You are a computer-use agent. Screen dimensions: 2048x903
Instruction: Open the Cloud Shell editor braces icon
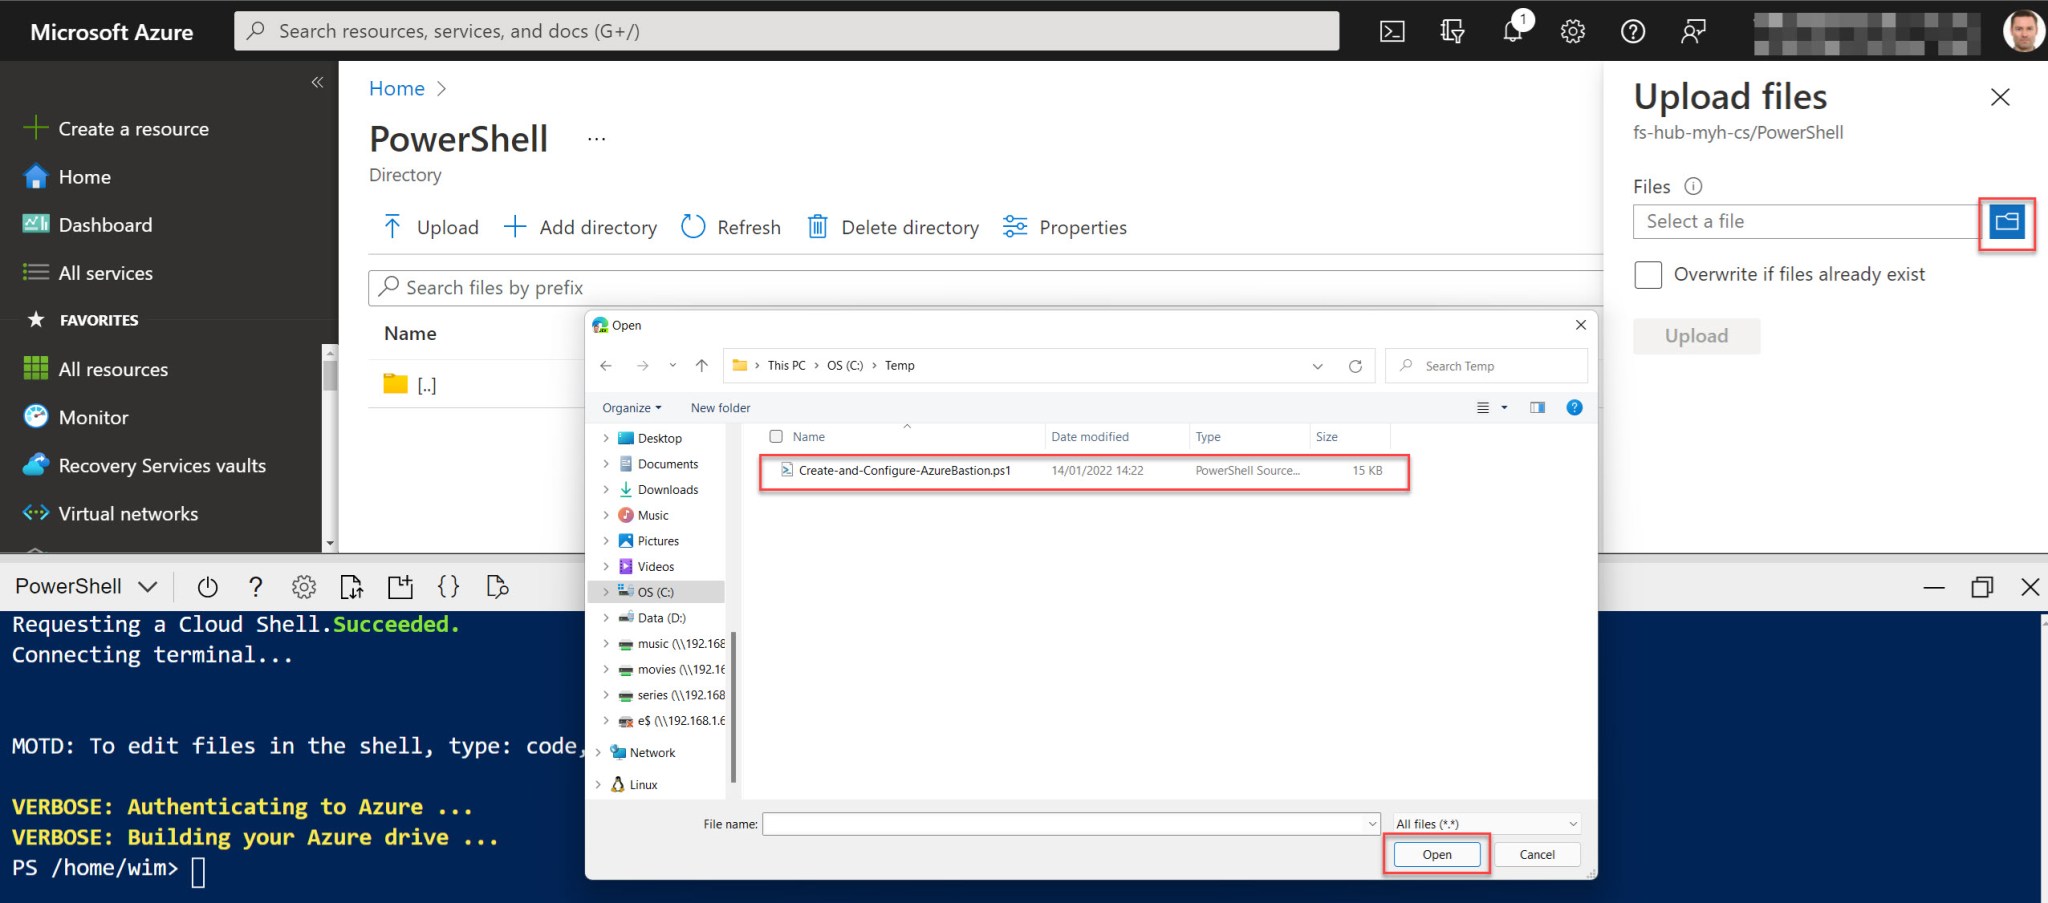click(449, 587)
